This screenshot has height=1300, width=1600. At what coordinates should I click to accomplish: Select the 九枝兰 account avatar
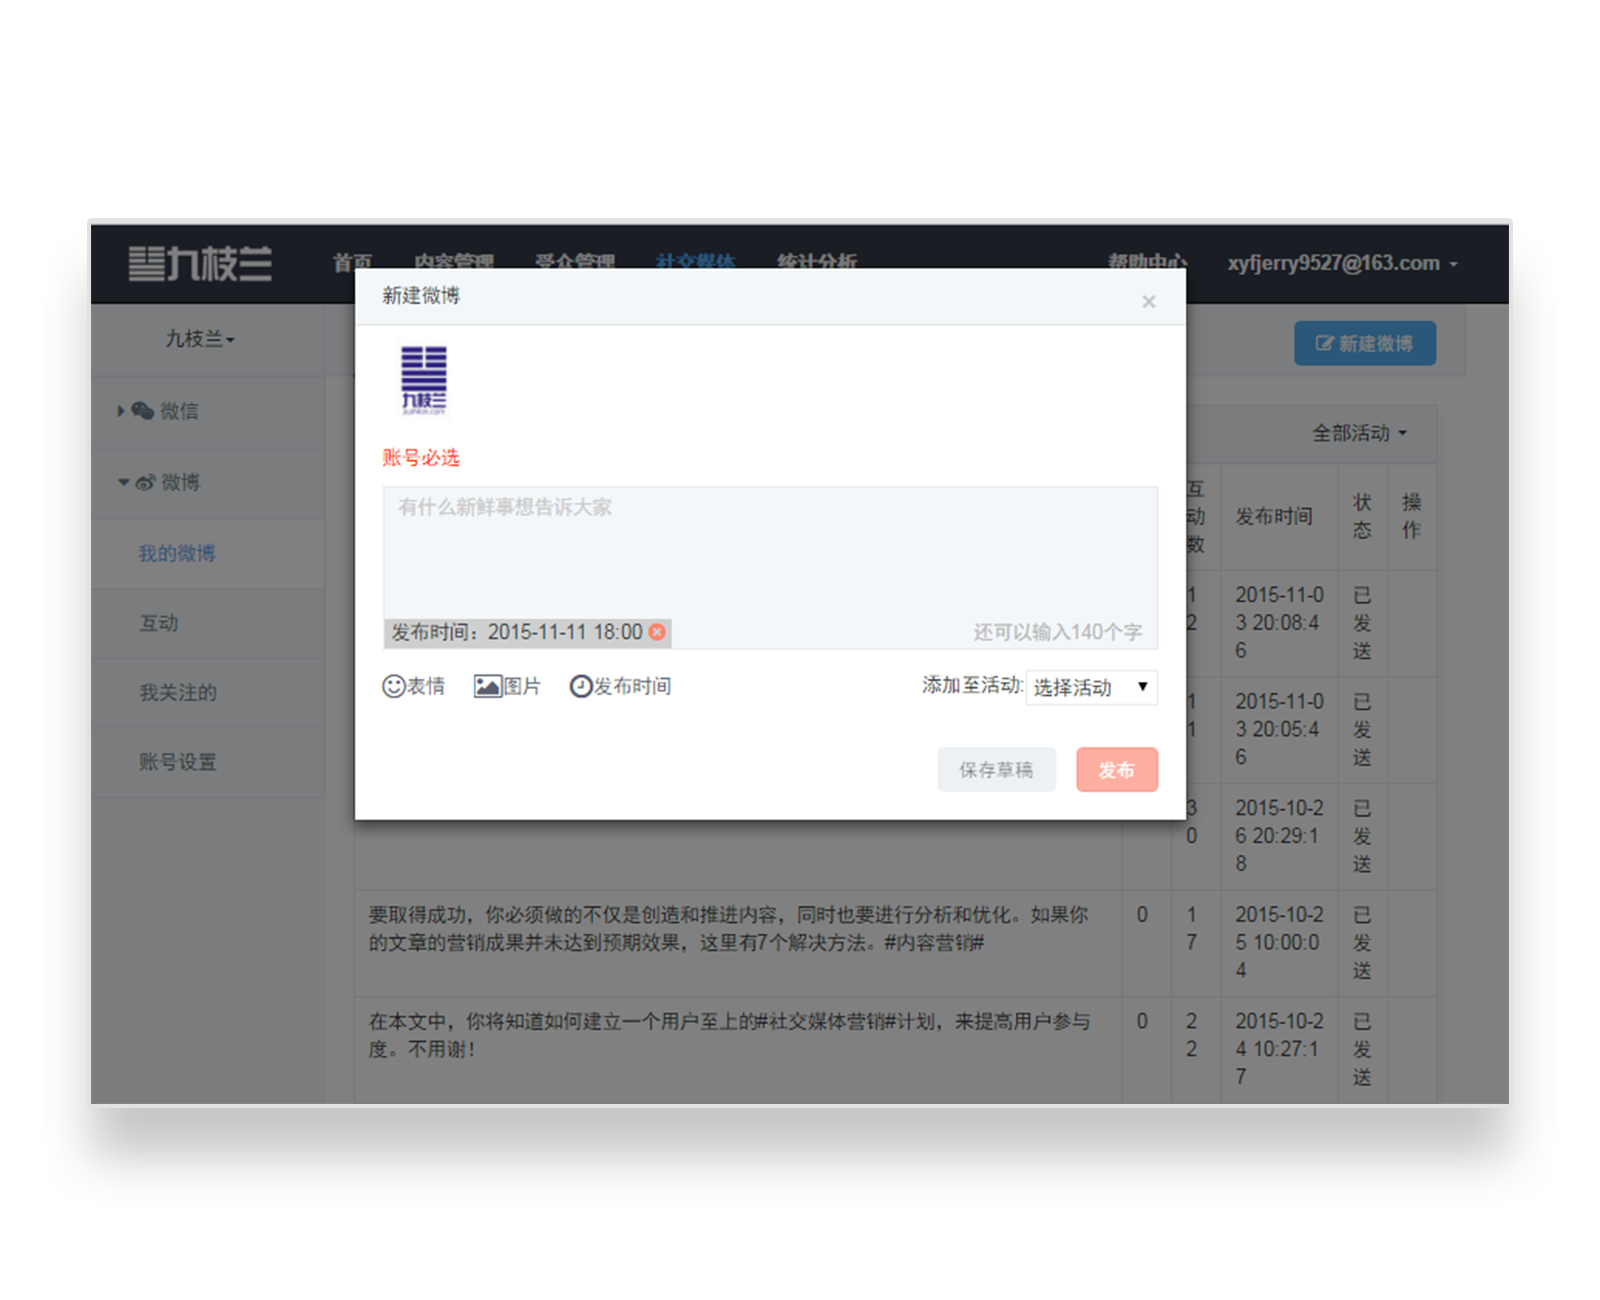[x=424, y=380]
